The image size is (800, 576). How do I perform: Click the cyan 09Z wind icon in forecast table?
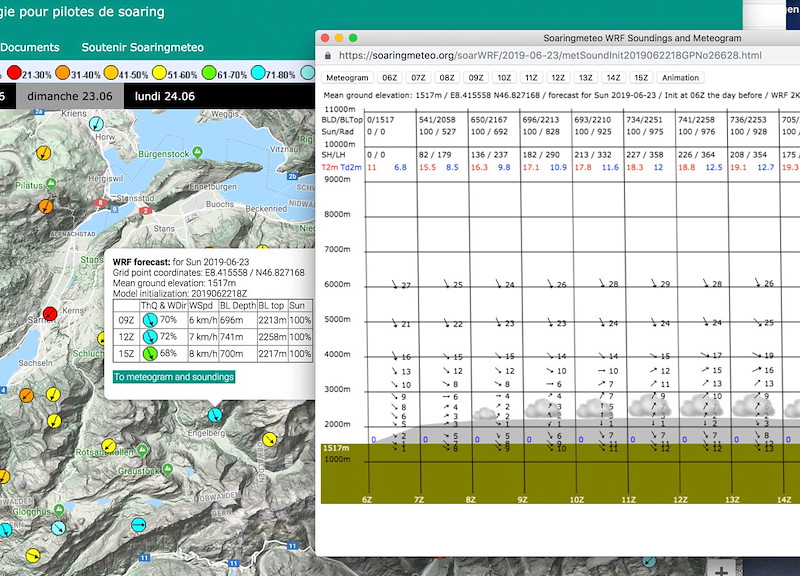coord(149,320)
